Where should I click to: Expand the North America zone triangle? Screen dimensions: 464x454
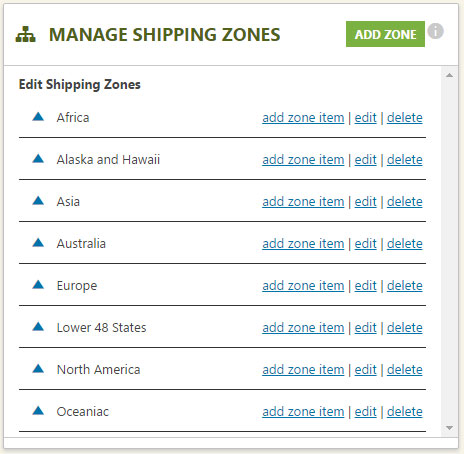tap(38, 368)
